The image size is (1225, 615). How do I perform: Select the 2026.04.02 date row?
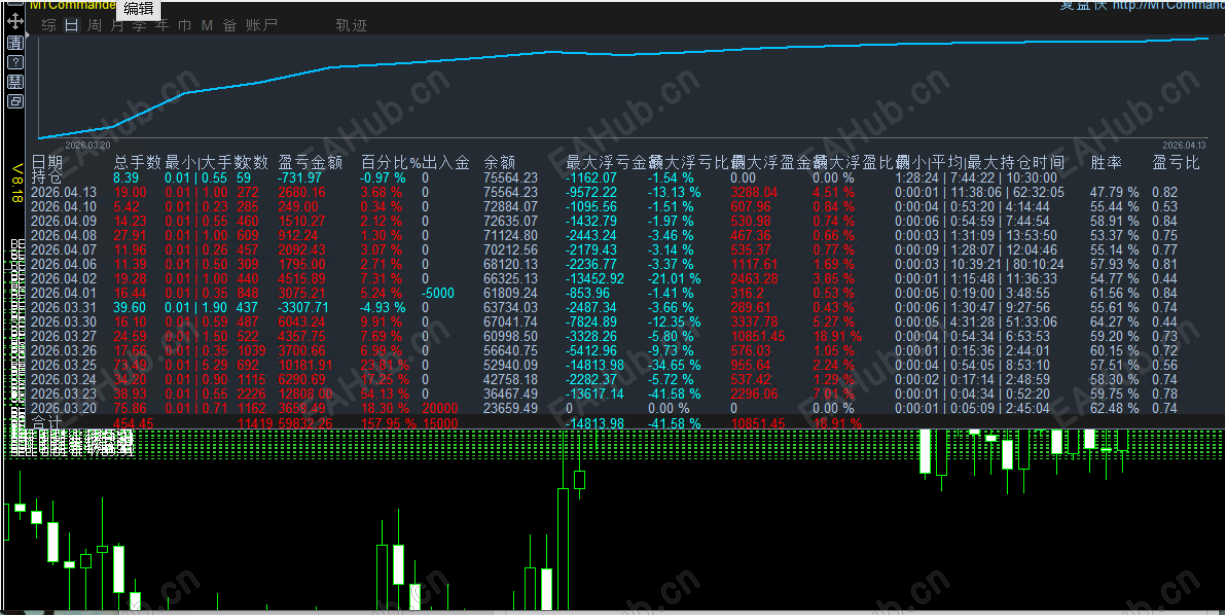click(x=64, y=279)
